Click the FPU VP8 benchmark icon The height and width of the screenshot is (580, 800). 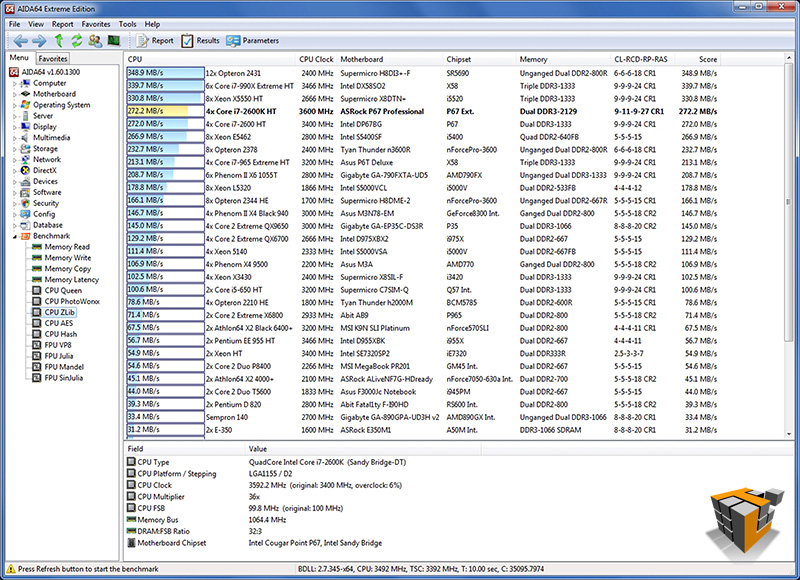[37, 345]
